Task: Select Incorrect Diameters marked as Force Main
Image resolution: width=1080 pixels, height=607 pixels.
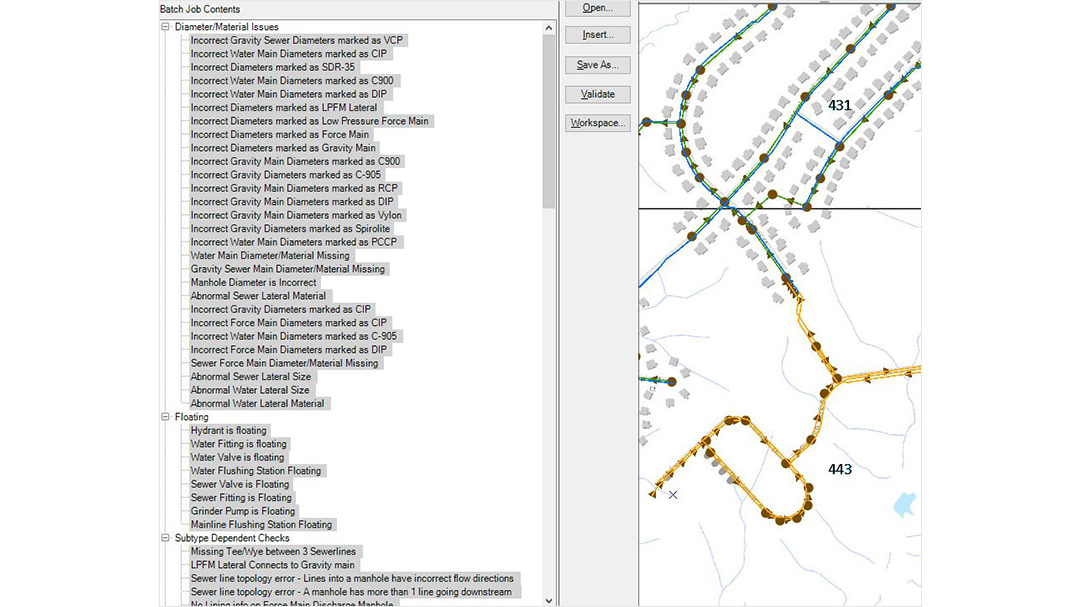Action: (x=280, y=134)
